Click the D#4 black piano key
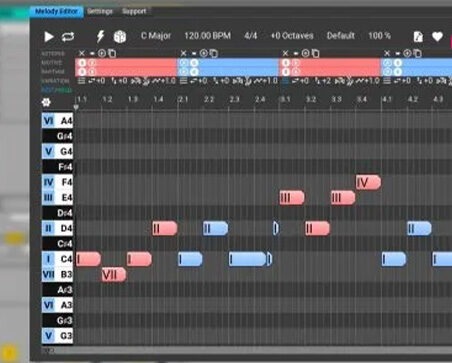Image resolution: width=452 pixels, height=363 pixels. pyautogui.click(x=57, y=213)
